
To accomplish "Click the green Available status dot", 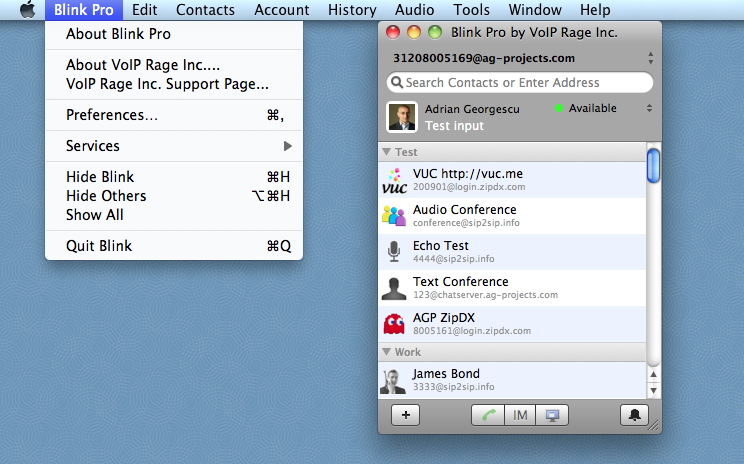I will click(x=559, y=108).
